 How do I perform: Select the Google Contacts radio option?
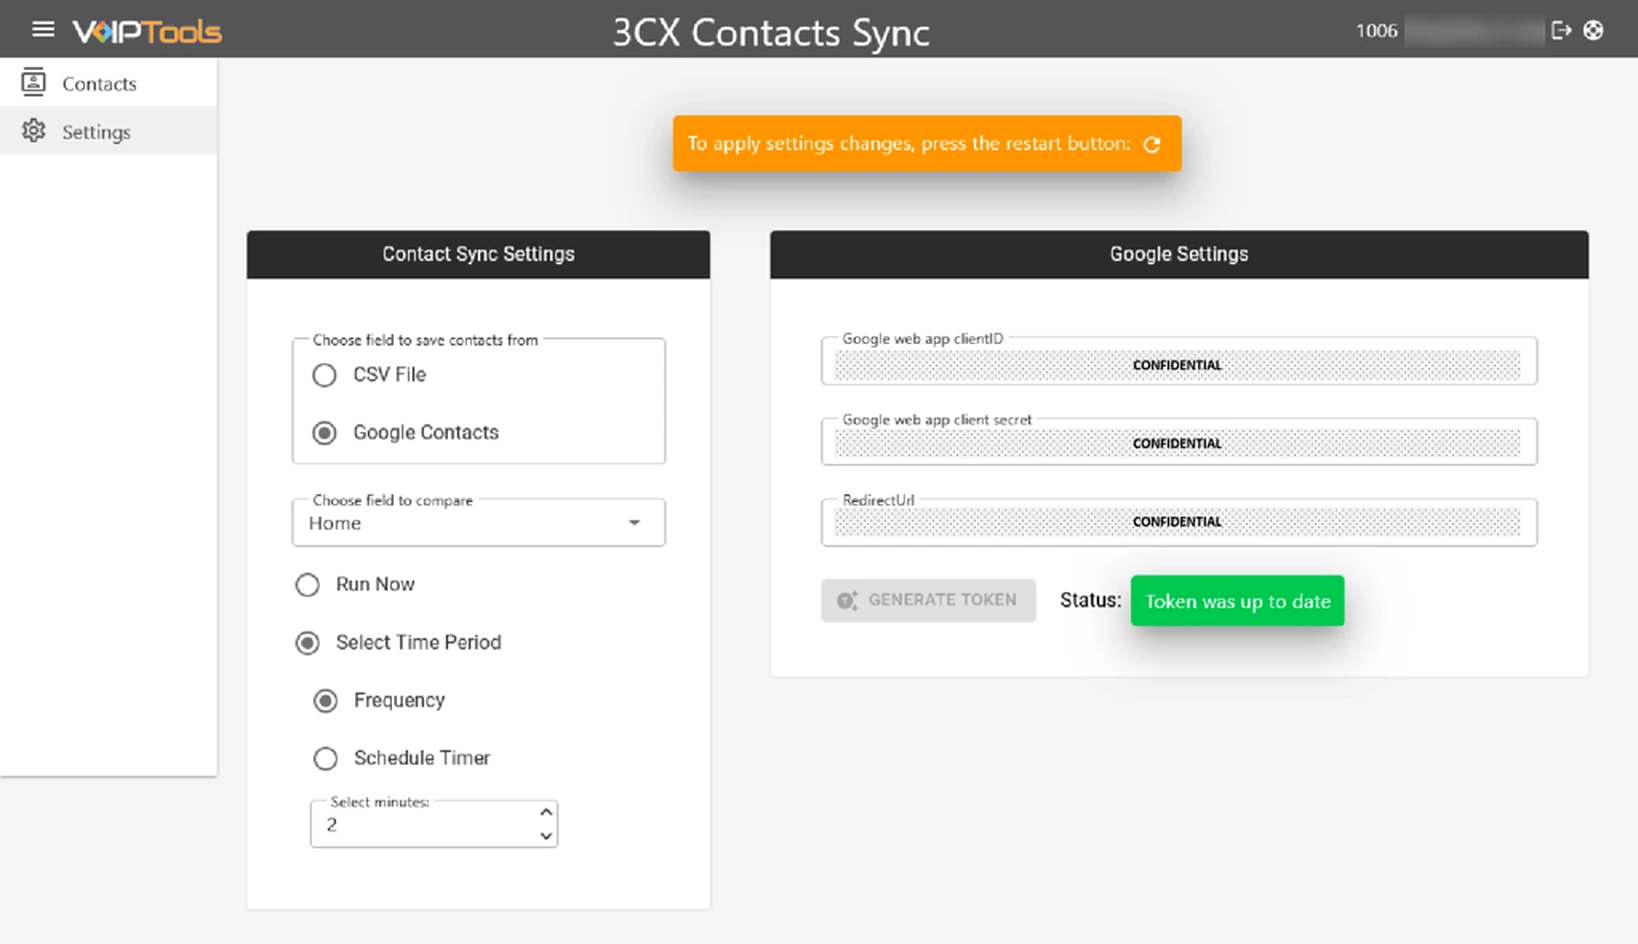coord(324,433)
